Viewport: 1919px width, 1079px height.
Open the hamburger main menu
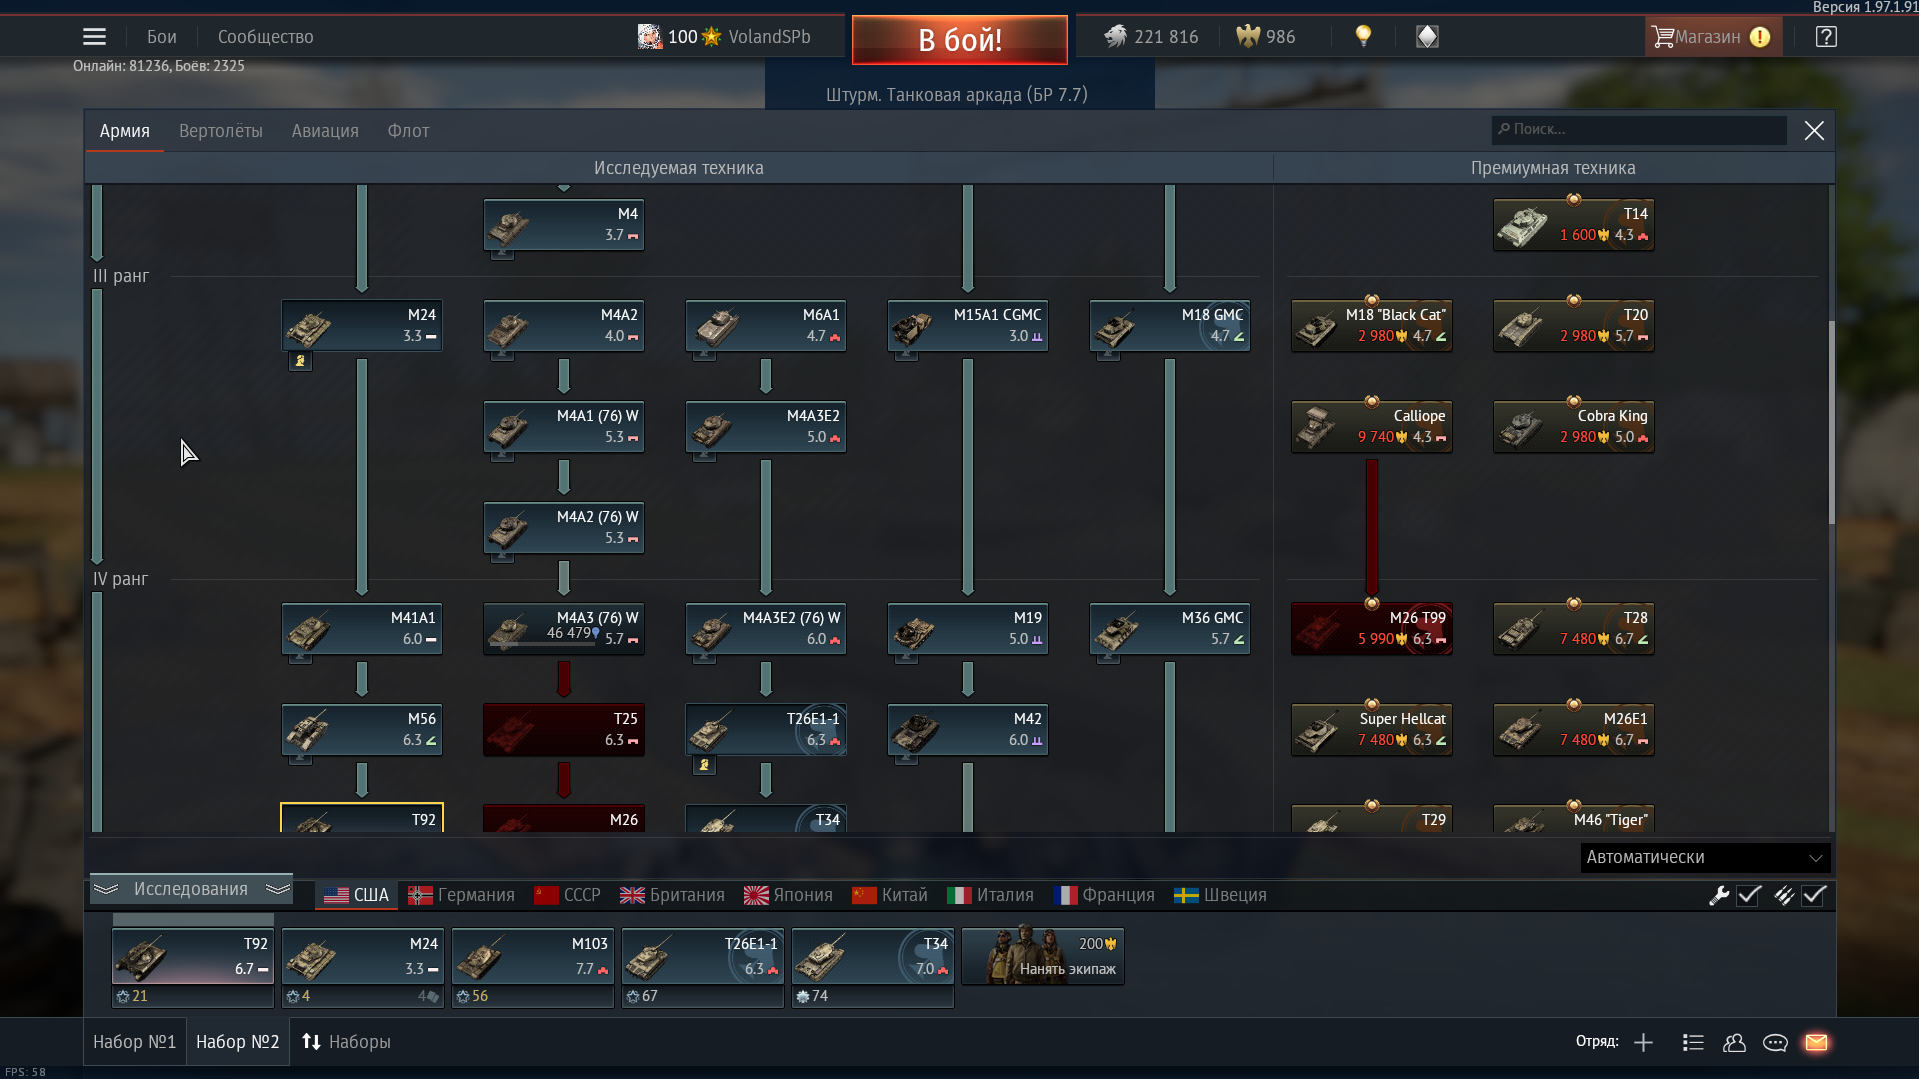coord(94,37)
